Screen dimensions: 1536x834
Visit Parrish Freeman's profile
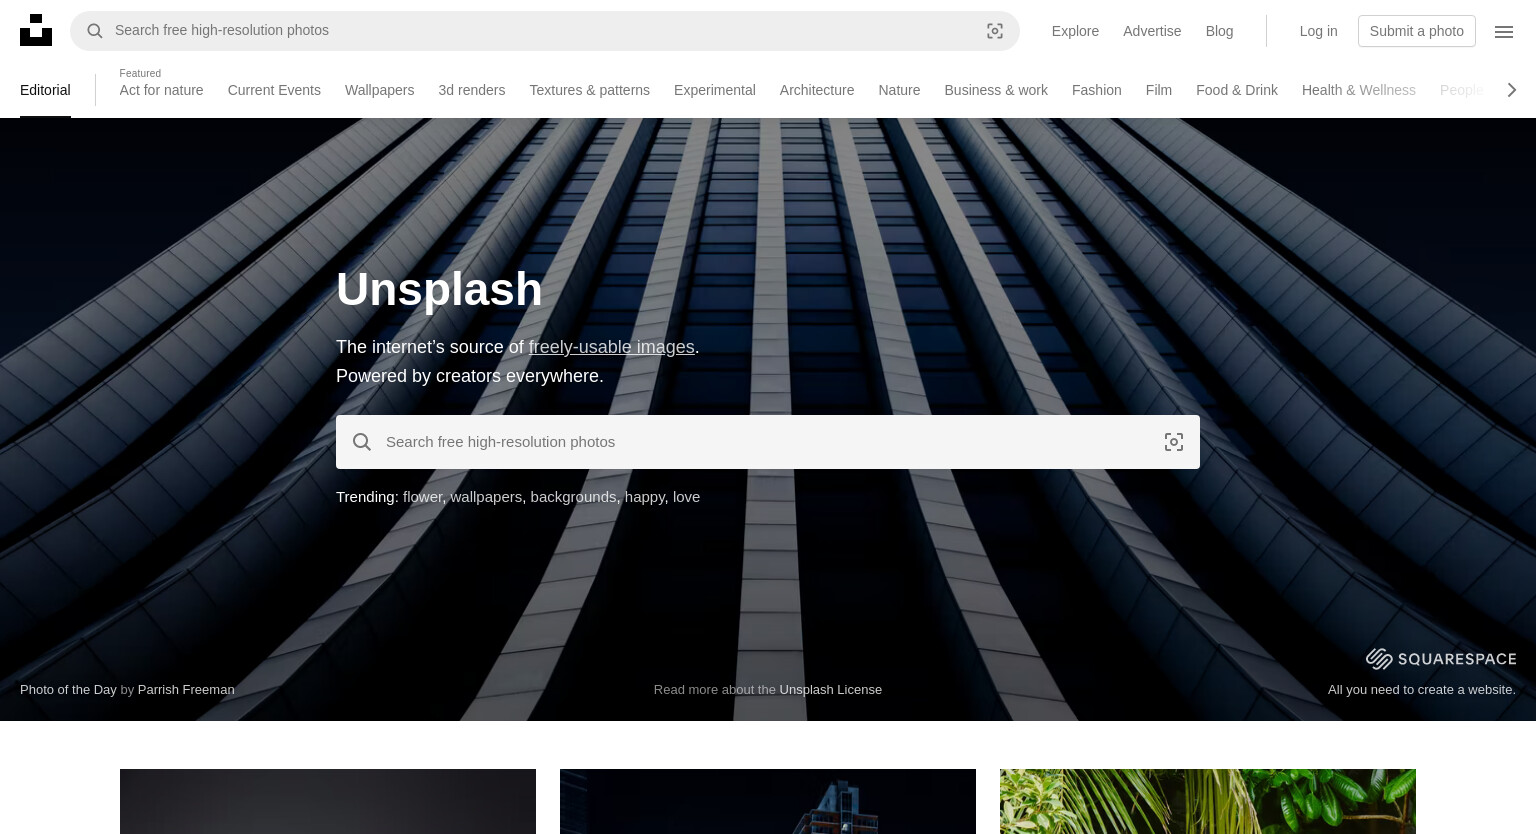click(186, 689)
